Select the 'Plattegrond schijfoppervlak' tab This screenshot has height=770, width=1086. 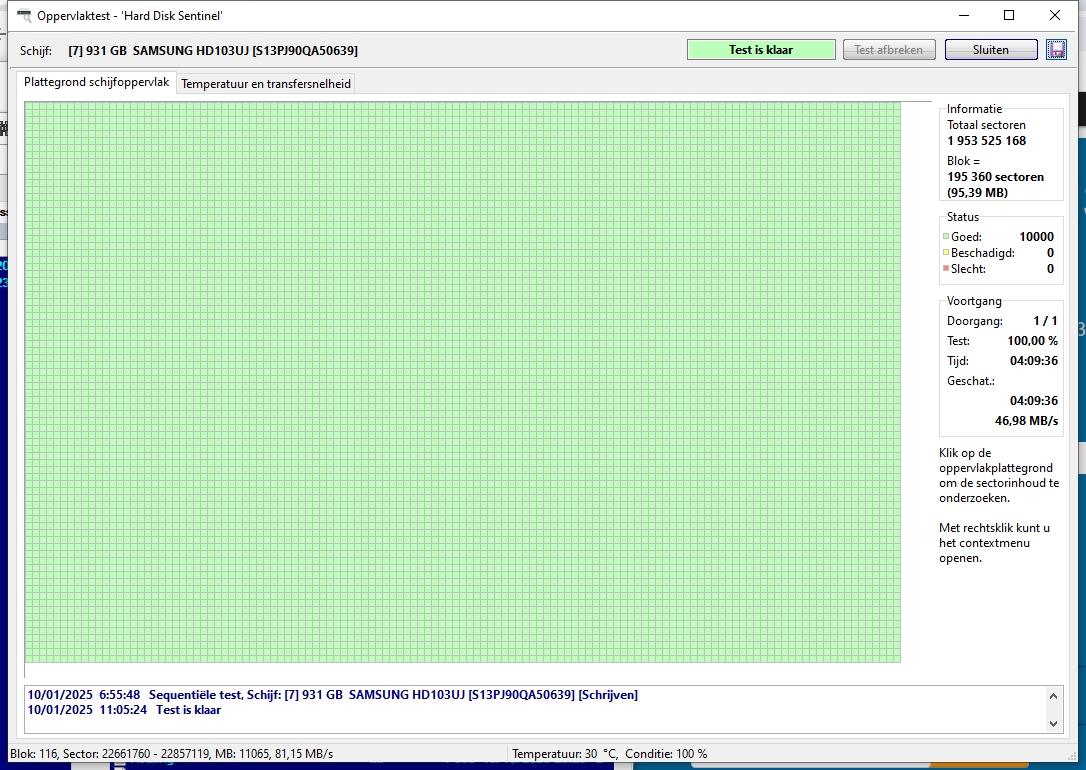click(x=97, y=83)
